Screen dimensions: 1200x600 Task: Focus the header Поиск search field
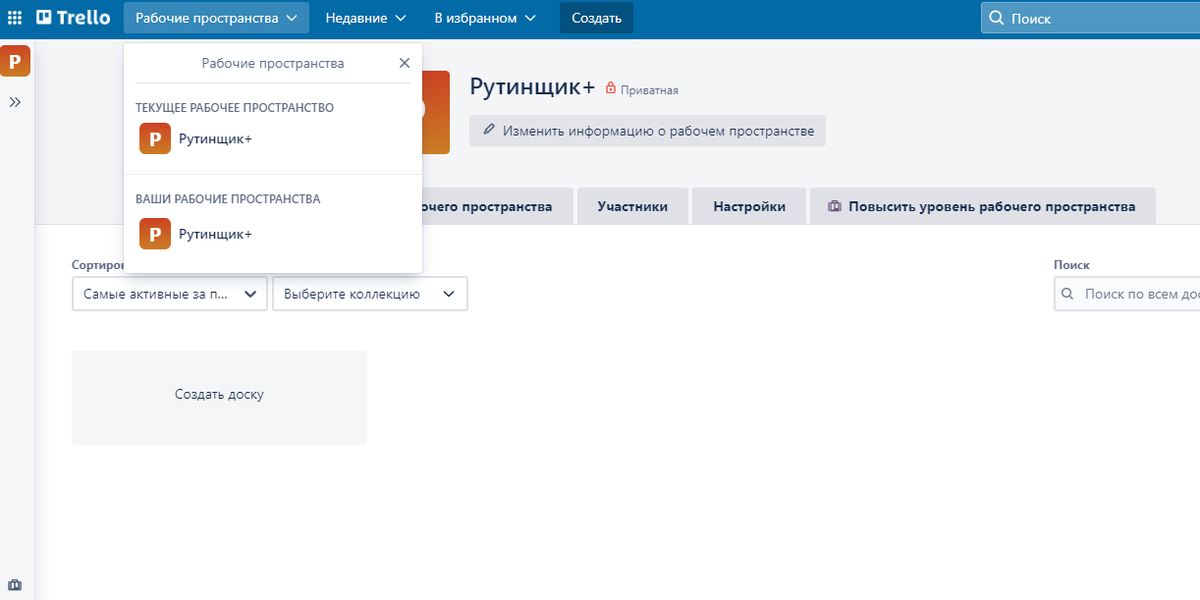(x=1091, y=18)
